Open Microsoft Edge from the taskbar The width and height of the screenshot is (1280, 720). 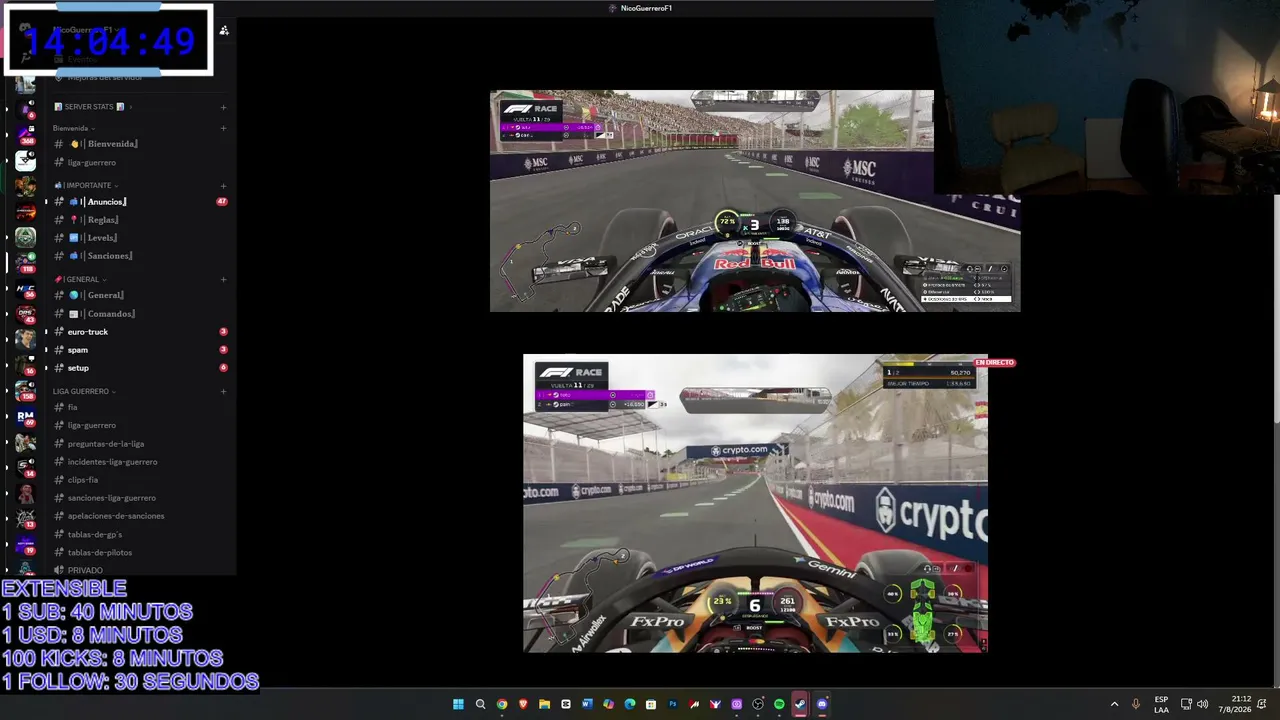click(x=630, y=704)
